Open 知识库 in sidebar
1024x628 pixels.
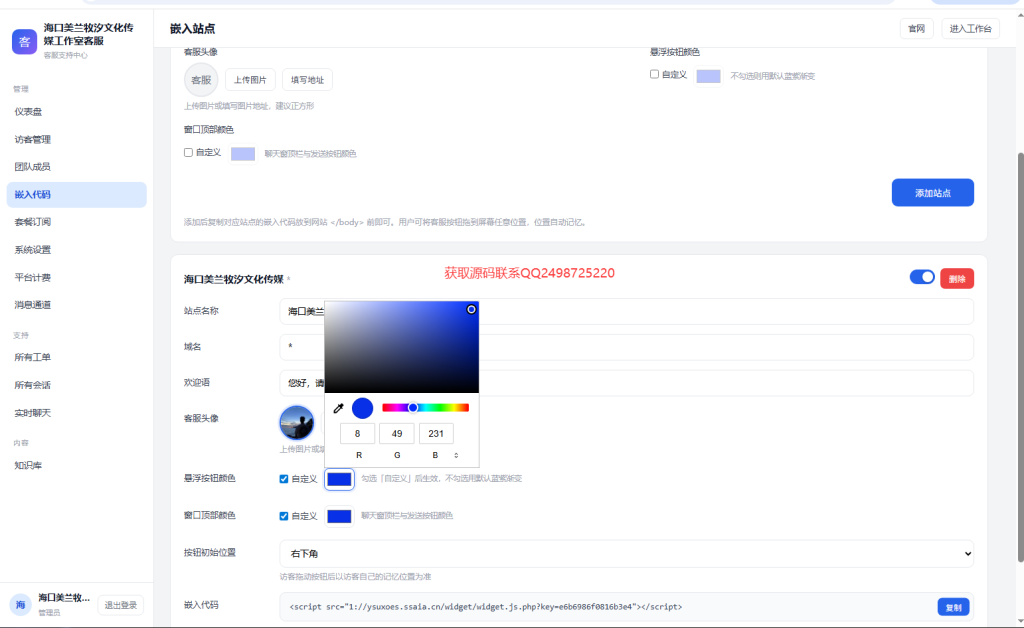[76, 465]
